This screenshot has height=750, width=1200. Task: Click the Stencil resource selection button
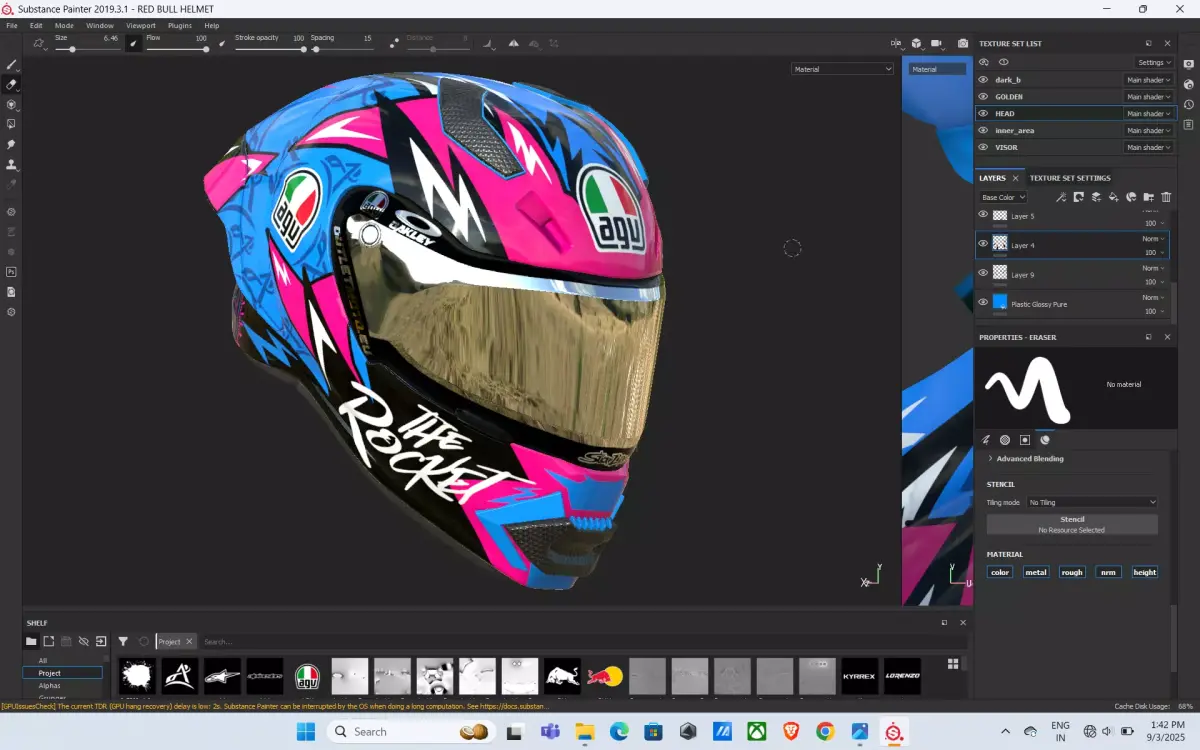click(x=1072, y=524)
